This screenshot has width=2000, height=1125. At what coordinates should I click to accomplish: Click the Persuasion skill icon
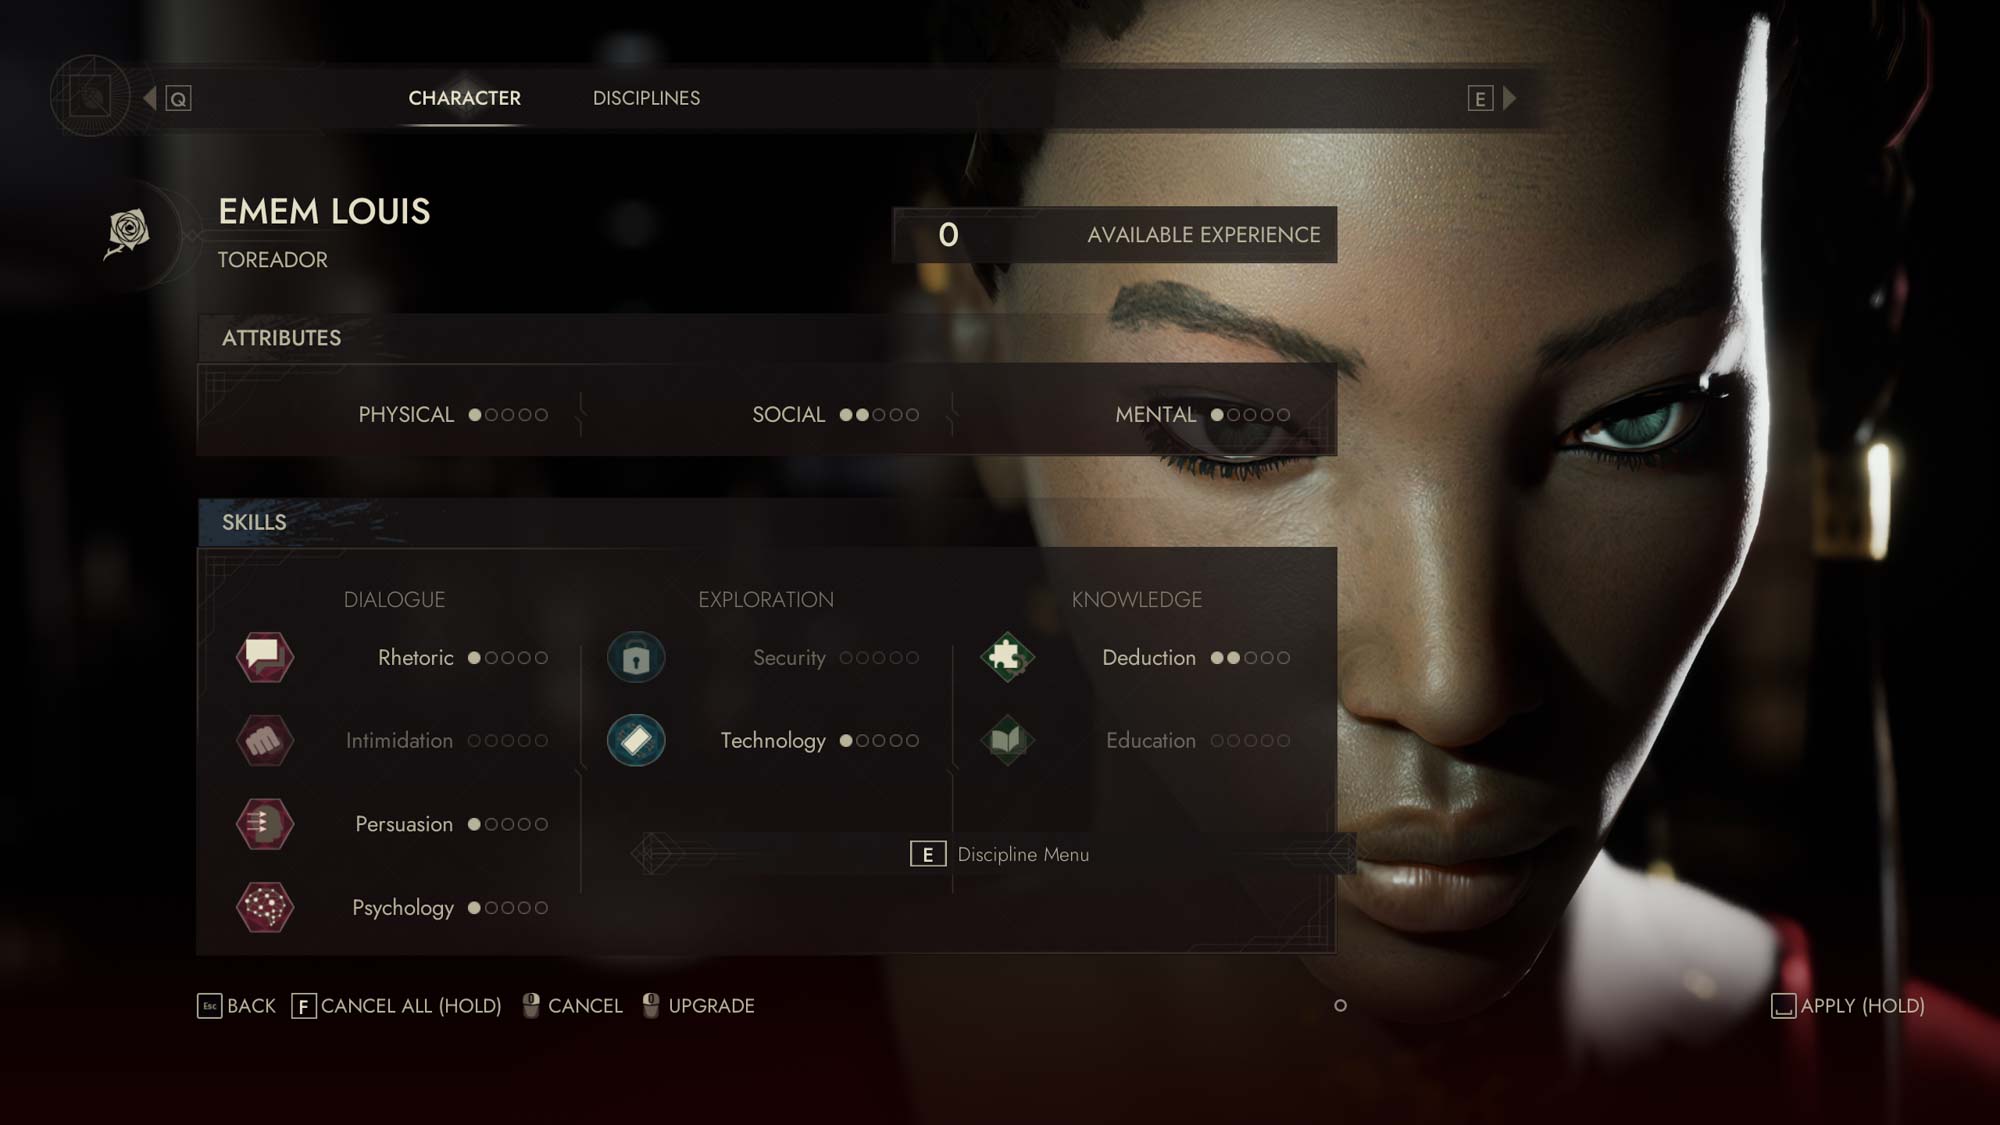pyautogui.click(x=265, y=823)
